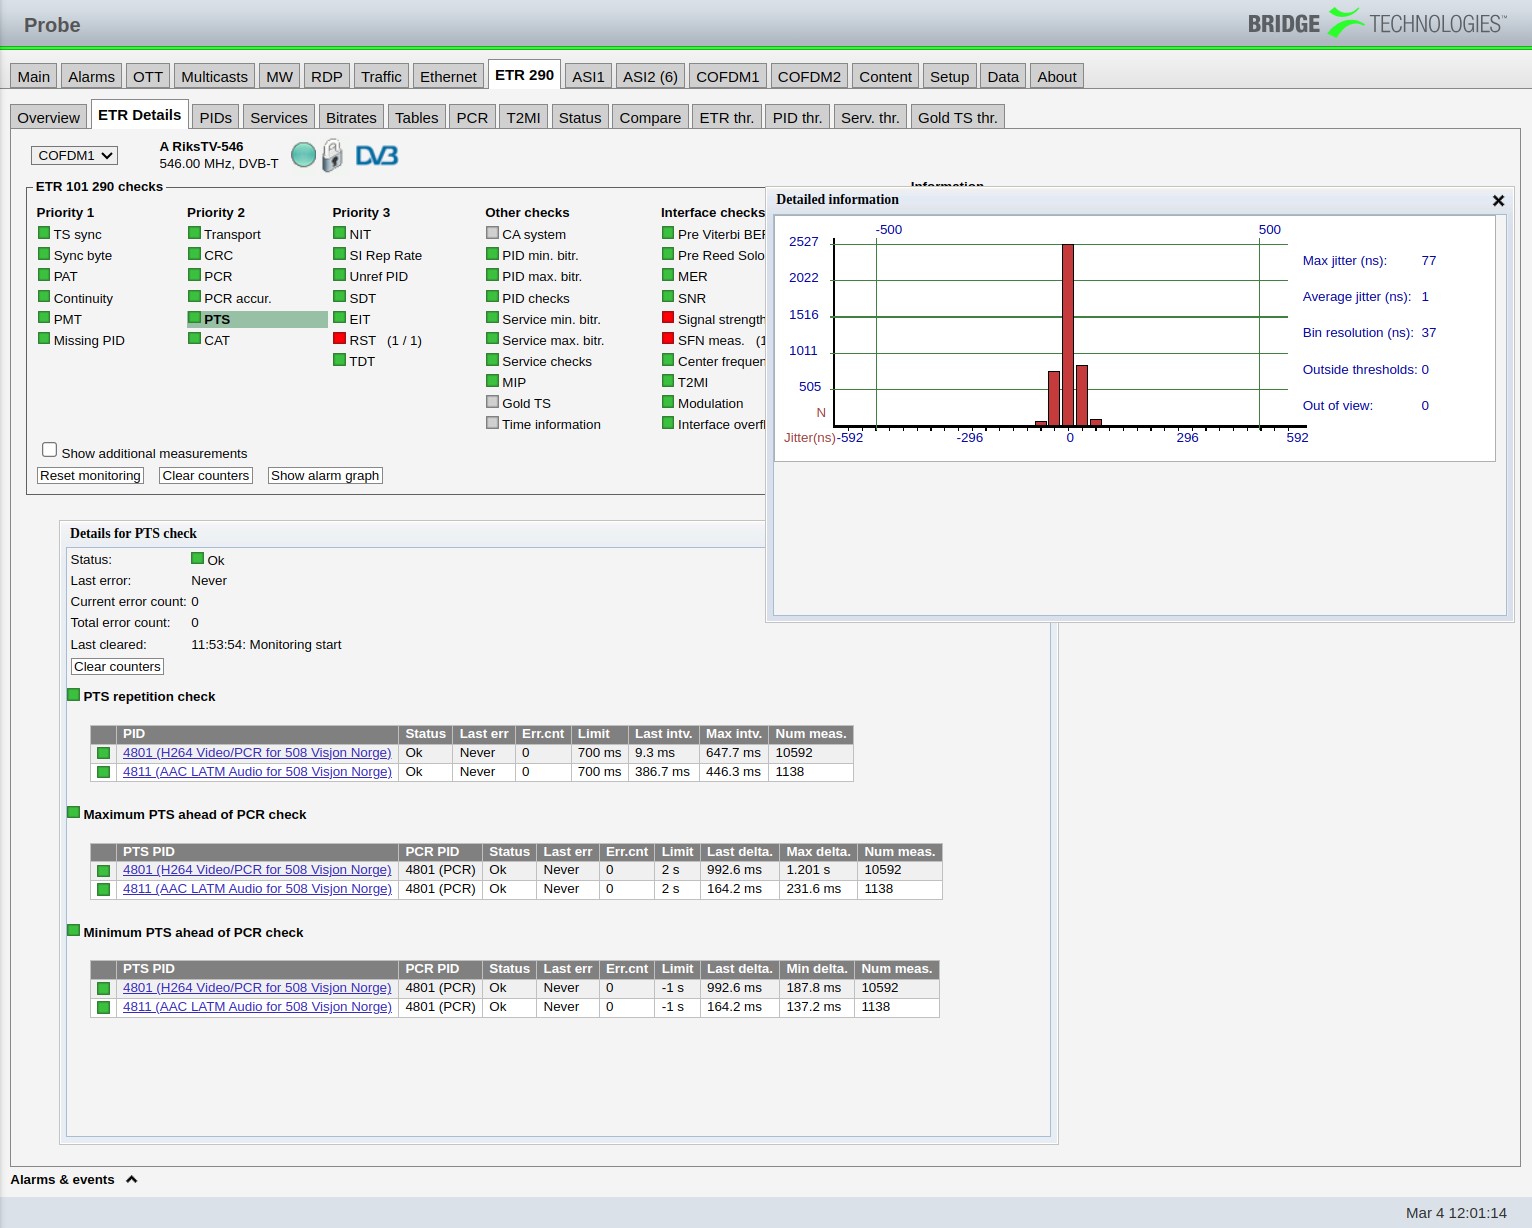Screen dimensions: 1532x1228
Task: Close the Detailed information popup
Action: point(1497,200)
